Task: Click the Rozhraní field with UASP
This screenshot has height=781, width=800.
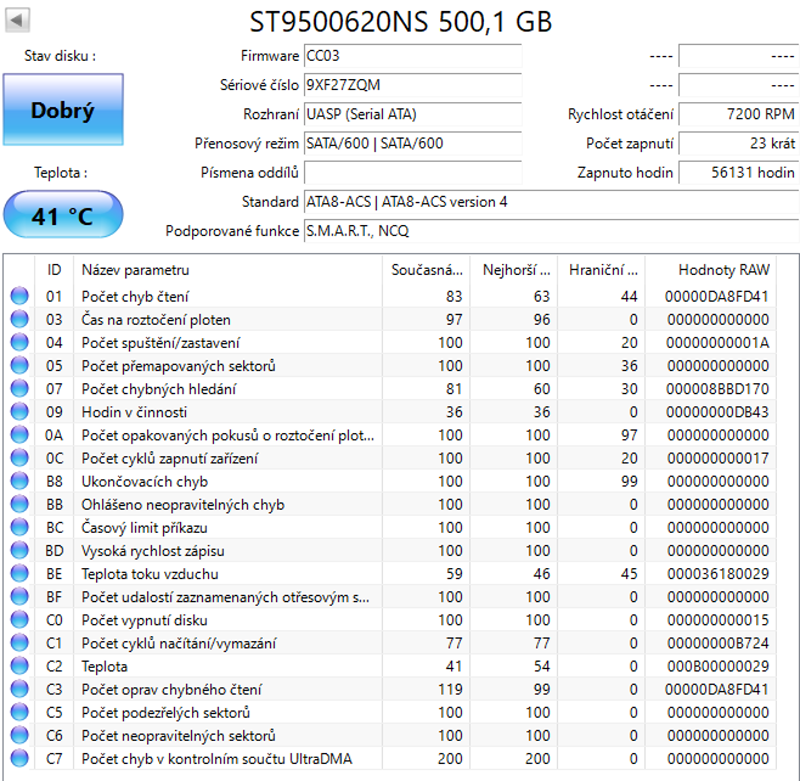Action: pyautogui.click(x=411, y=114)
